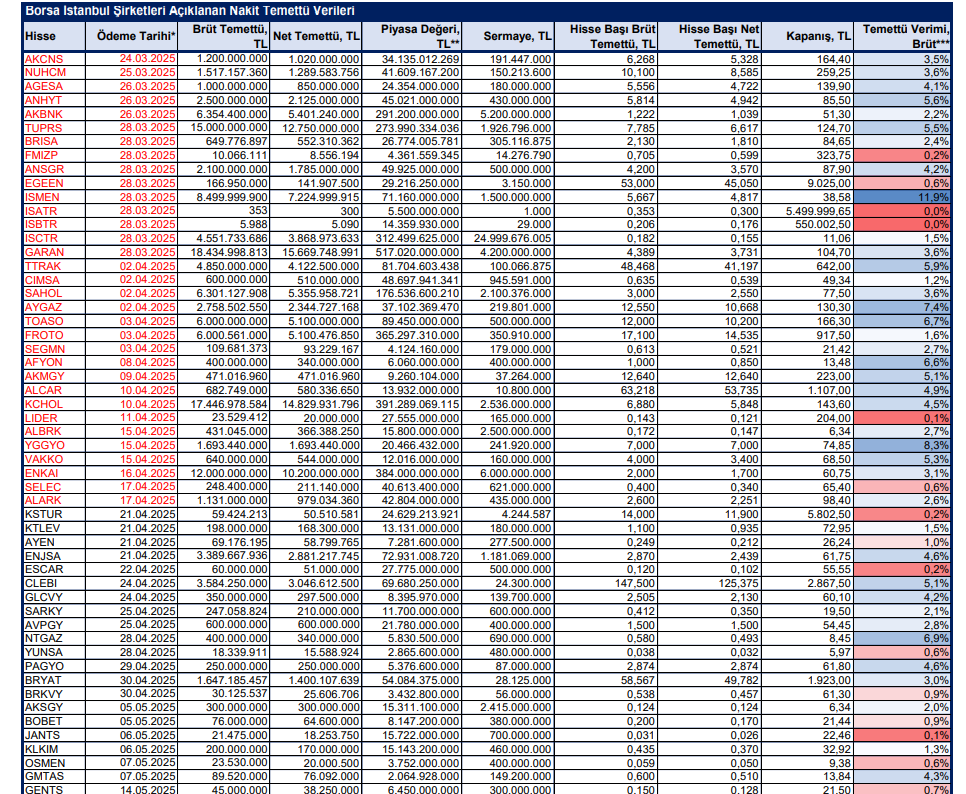Screen dimensions: 966x794
Task: Click the 8,3% yield cell for YGGYO
Action: pos(903,445)
